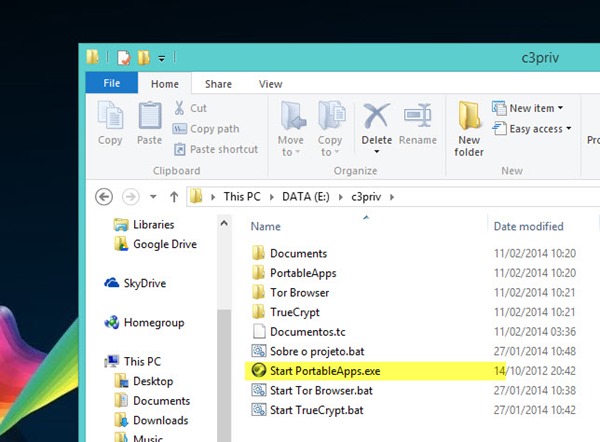The height and width of the screenshot is (442, 600).
Task: Sort by Date modified column header
Action: pos(528,226)
